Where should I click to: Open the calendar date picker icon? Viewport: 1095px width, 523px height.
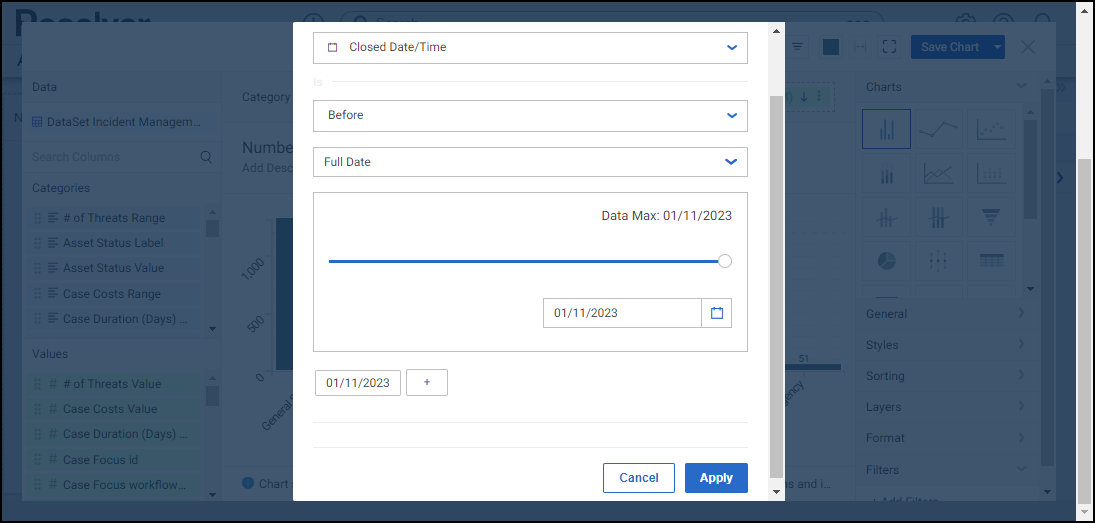717,313
